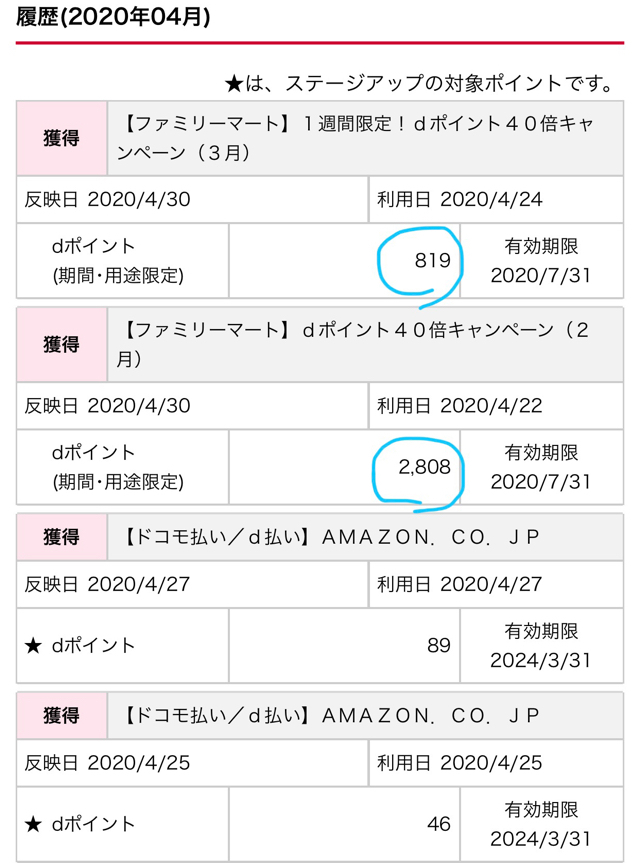Select the 2,808 points value circled in blue
Image resolution: width=640 pixels, height=863 pixels.
(x=424, y=467)
